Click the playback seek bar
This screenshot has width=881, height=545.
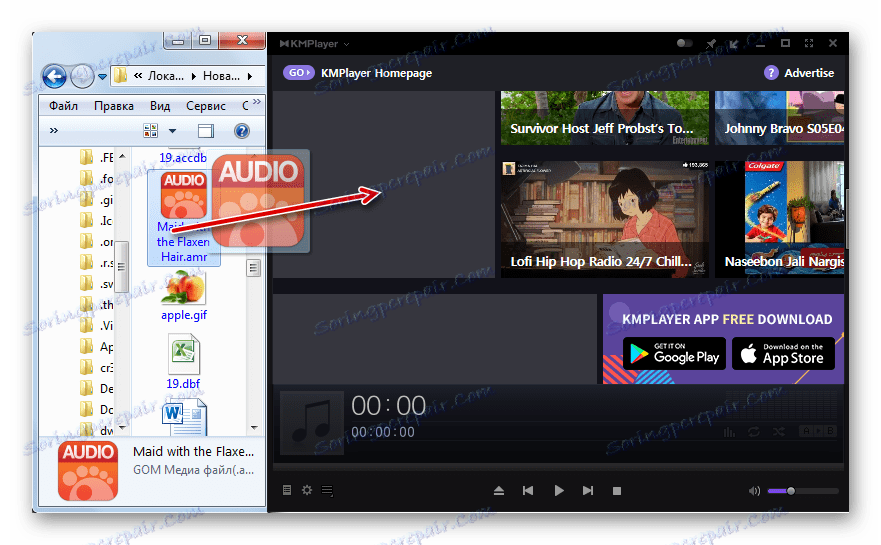[558, 466]
